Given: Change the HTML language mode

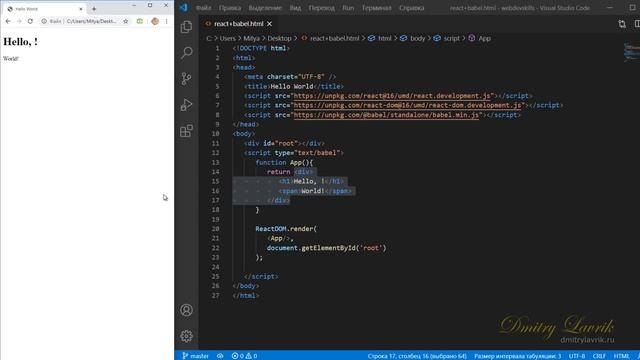Looking at the screenshot, I should [621, 356].
